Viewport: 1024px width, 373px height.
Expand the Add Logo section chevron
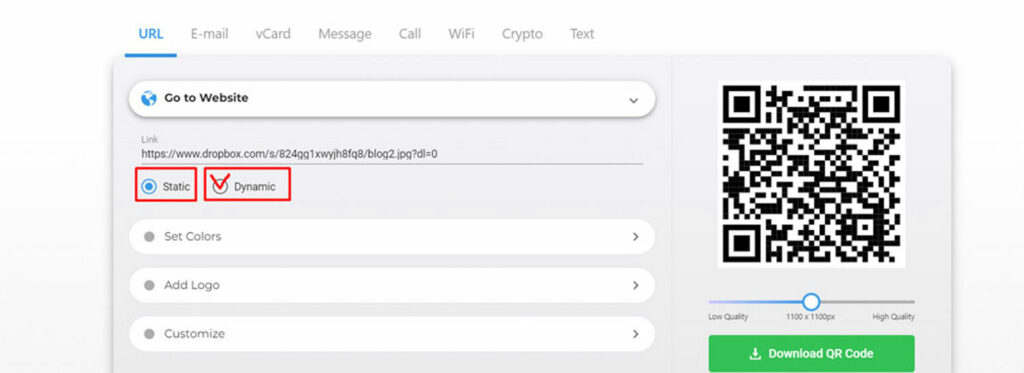(635, 285)
